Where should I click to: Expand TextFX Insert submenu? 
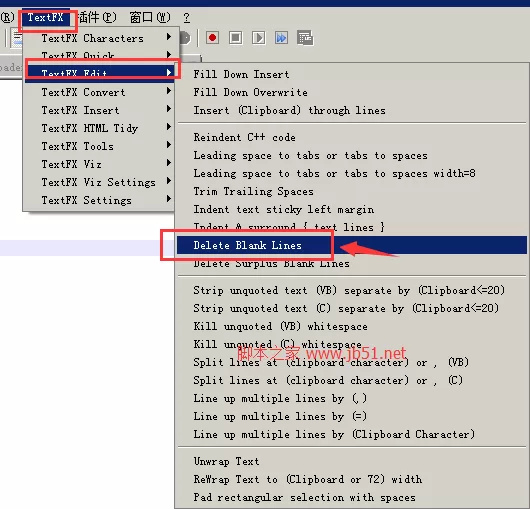click(x=99, y=110)
